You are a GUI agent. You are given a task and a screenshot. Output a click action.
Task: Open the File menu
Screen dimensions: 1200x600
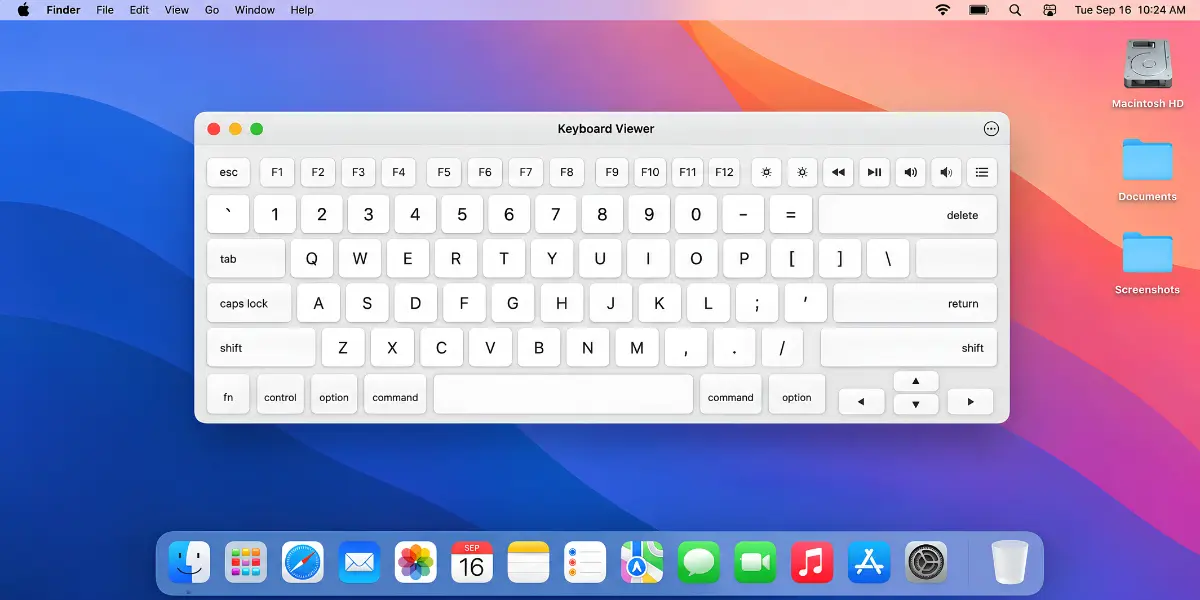[x=105, y=10]
